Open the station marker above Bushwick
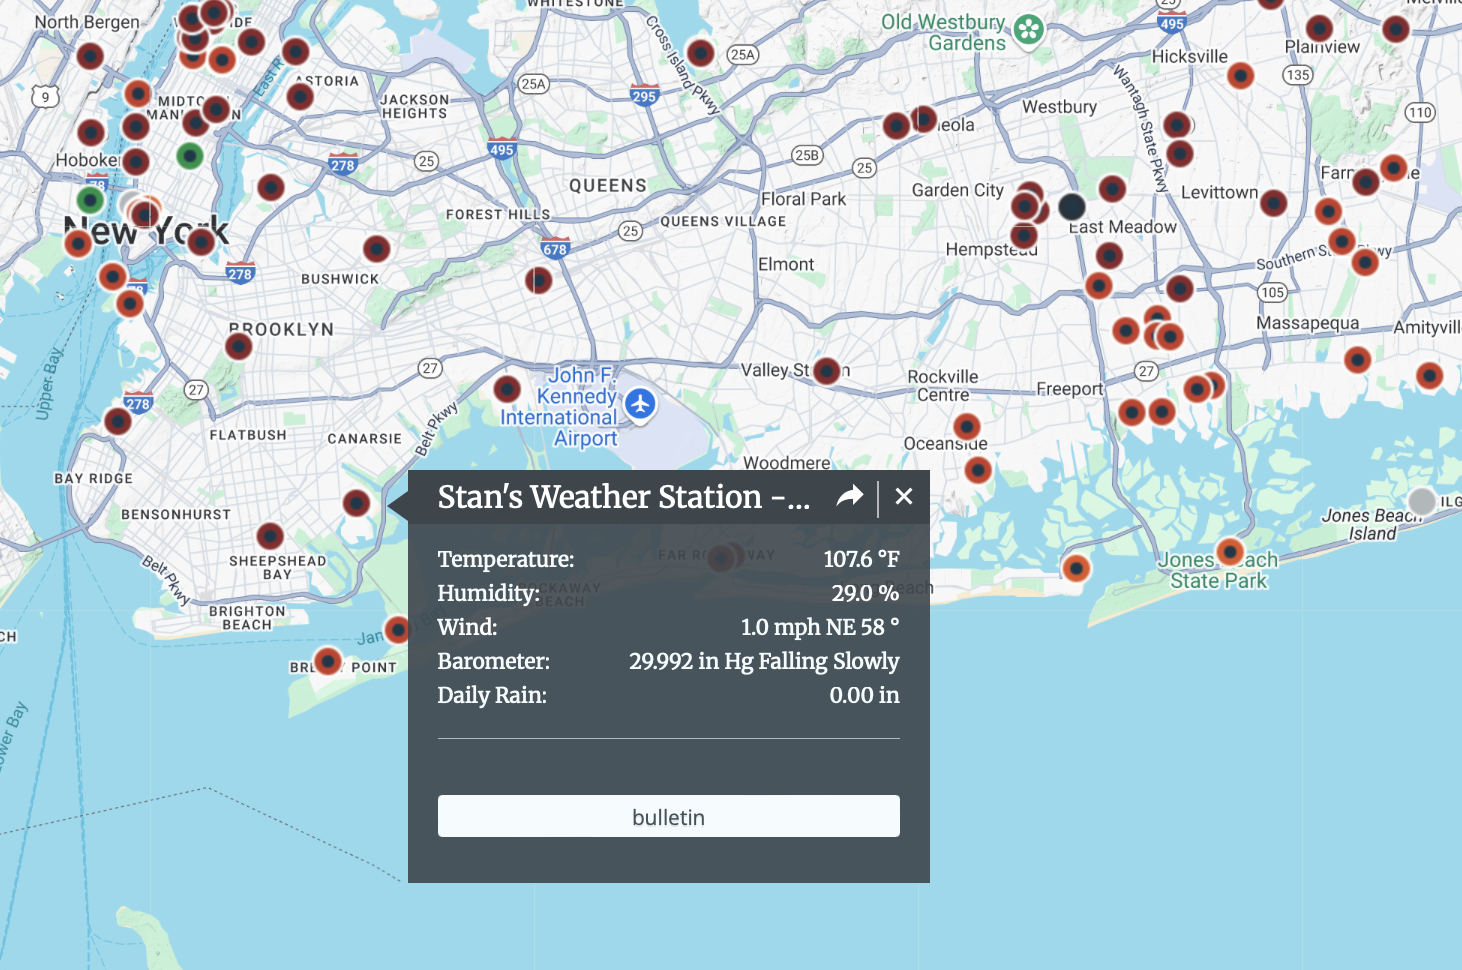Viewport: 1462px width, 970px height. (376, 248)
